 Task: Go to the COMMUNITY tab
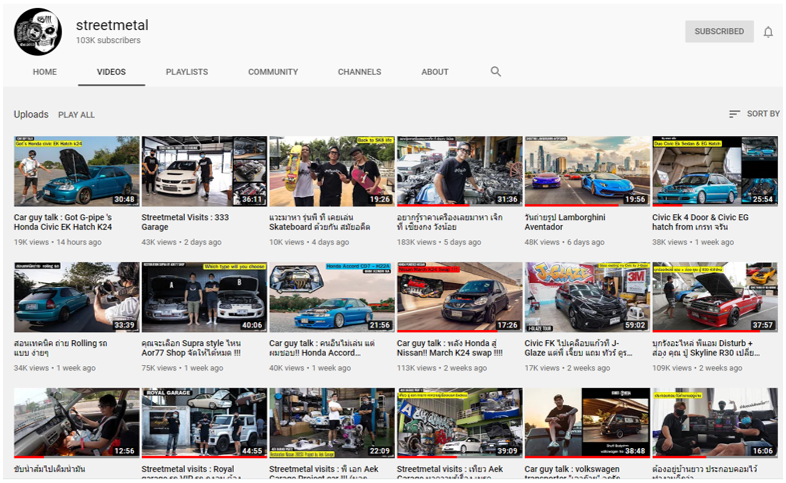[x=273, y=72]
